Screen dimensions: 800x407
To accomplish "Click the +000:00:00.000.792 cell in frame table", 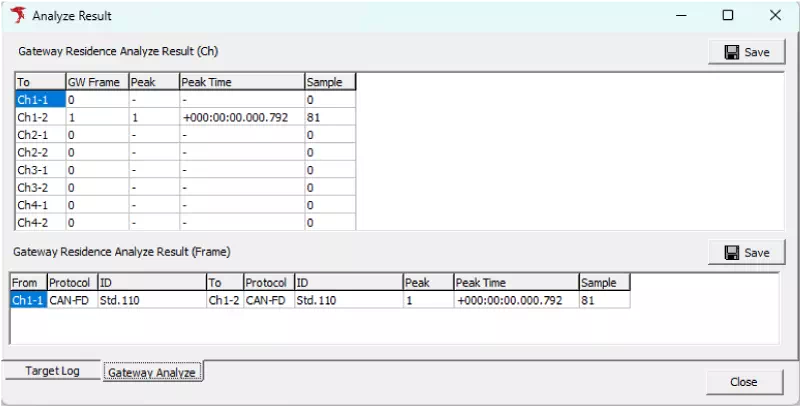I will tap(514, 300).
